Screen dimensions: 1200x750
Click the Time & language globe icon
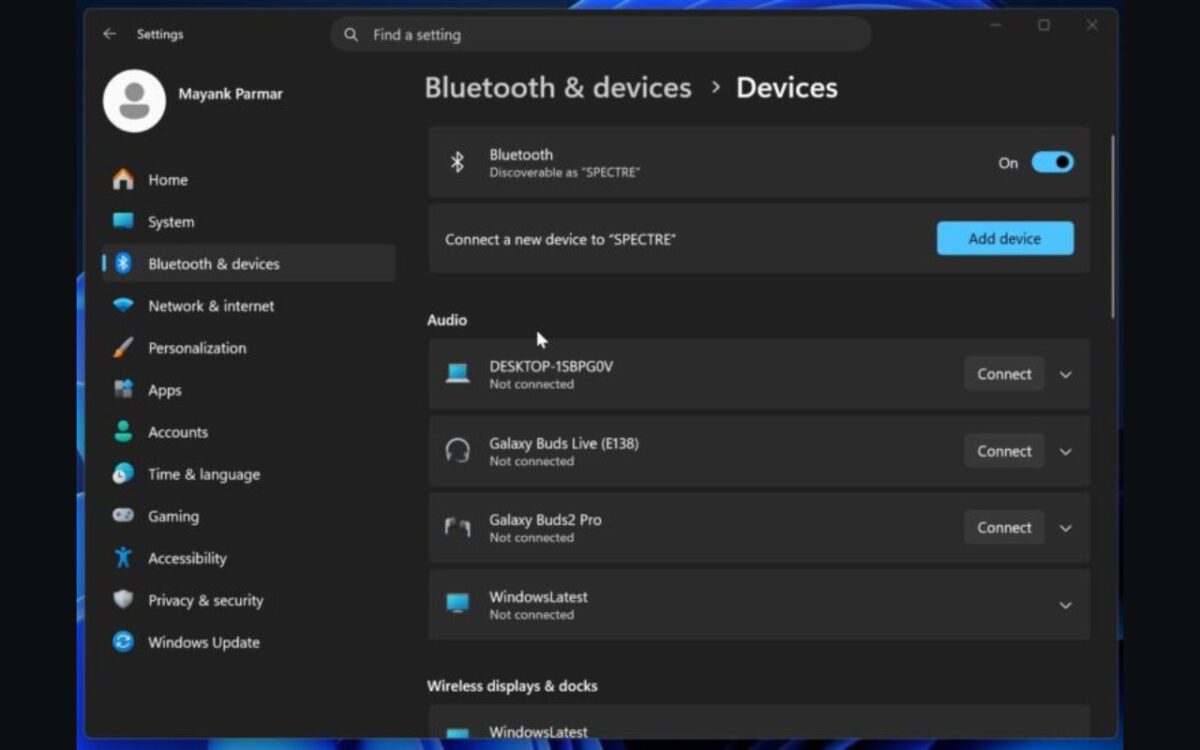[x=123, y=474]
